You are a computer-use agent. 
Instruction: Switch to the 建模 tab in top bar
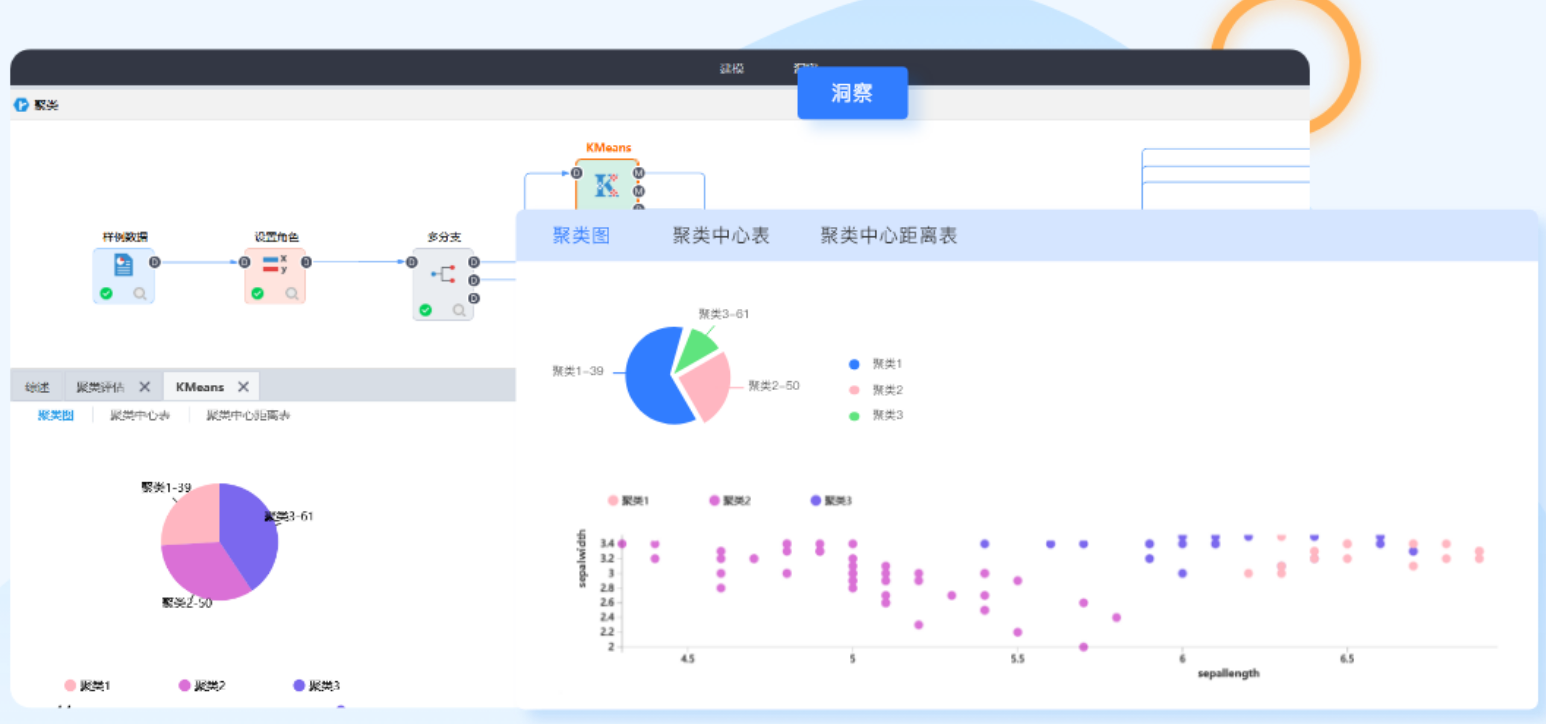tap(732, 69)
